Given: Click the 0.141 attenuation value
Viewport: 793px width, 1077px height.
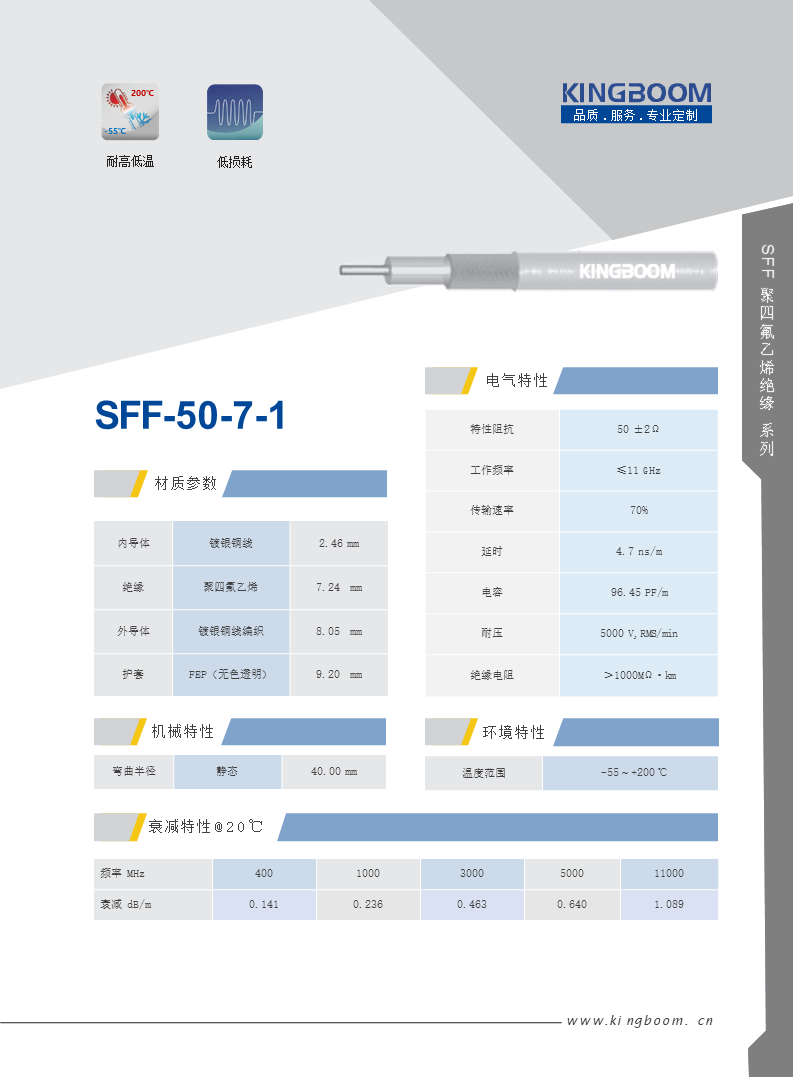Looking at the screenshot, I should pos(264,905).
